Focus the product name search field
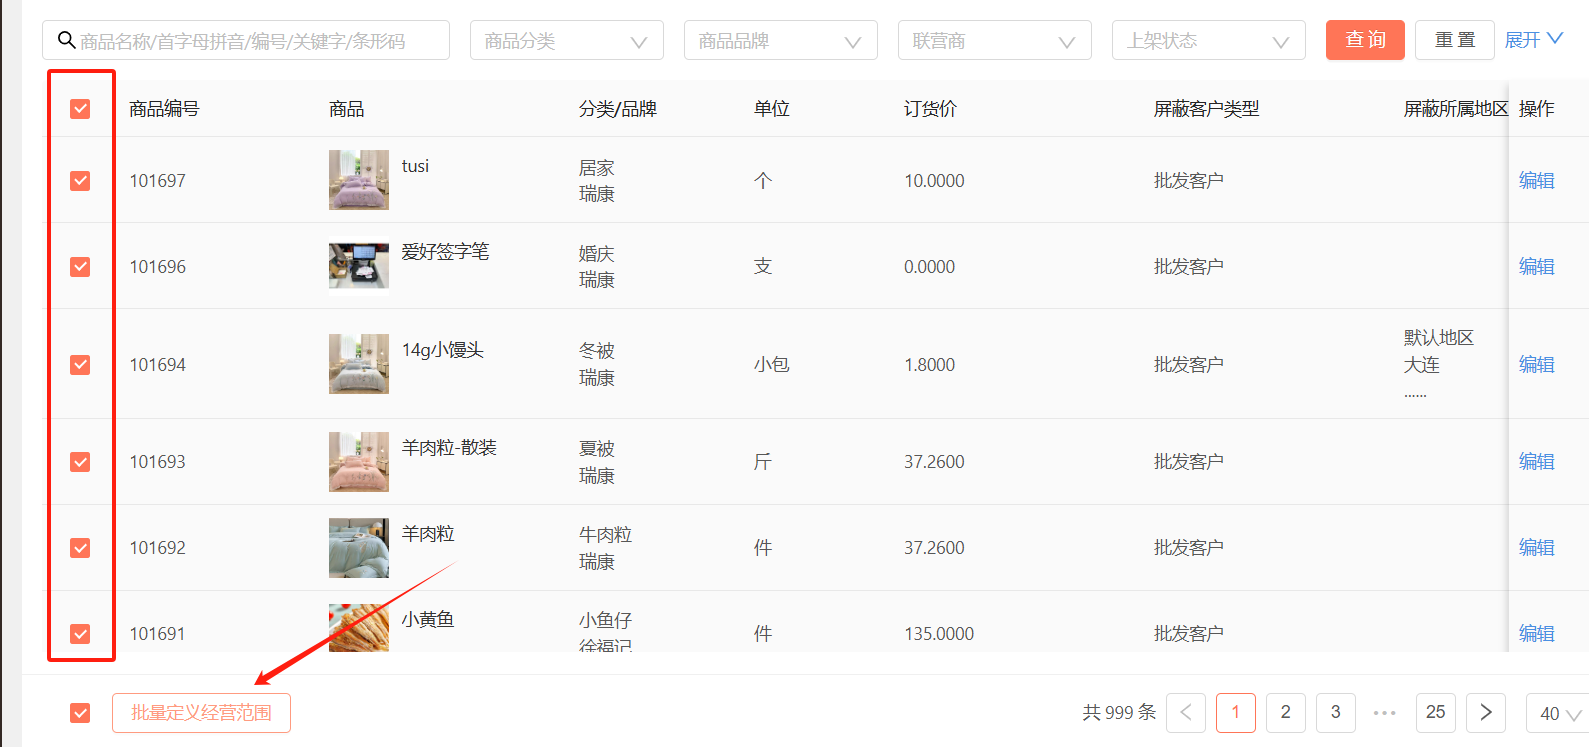 pos(246,40)
